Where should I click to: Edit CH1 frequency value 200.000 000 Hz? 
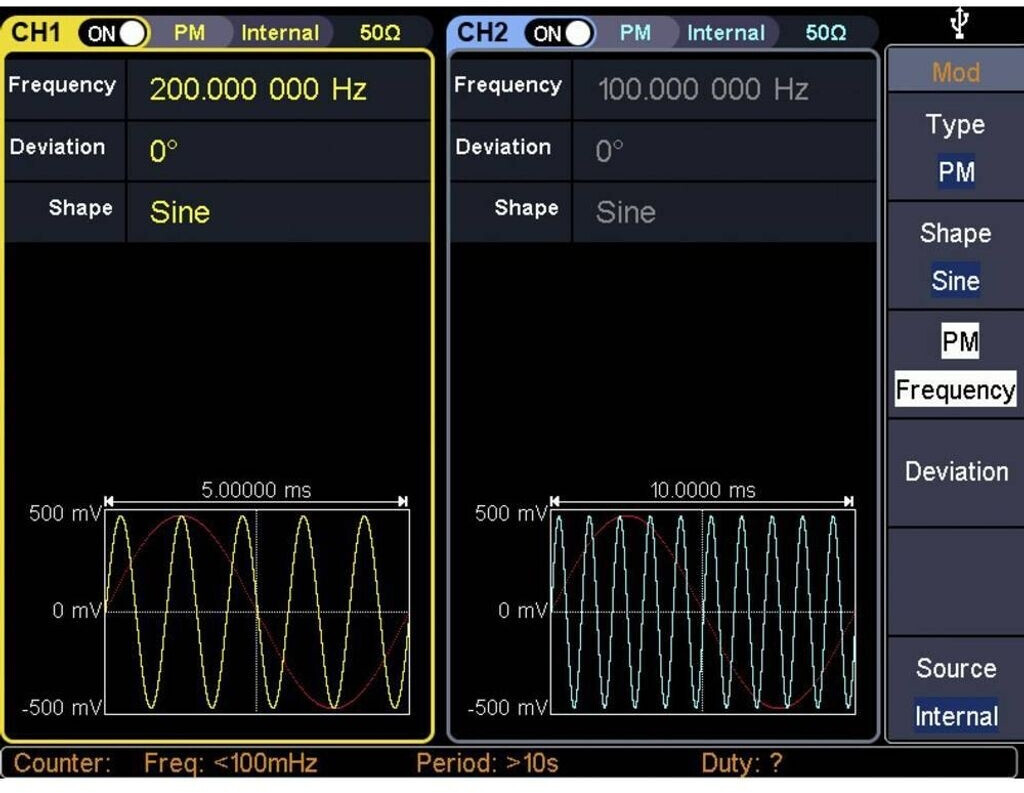(x=258, y=90)
